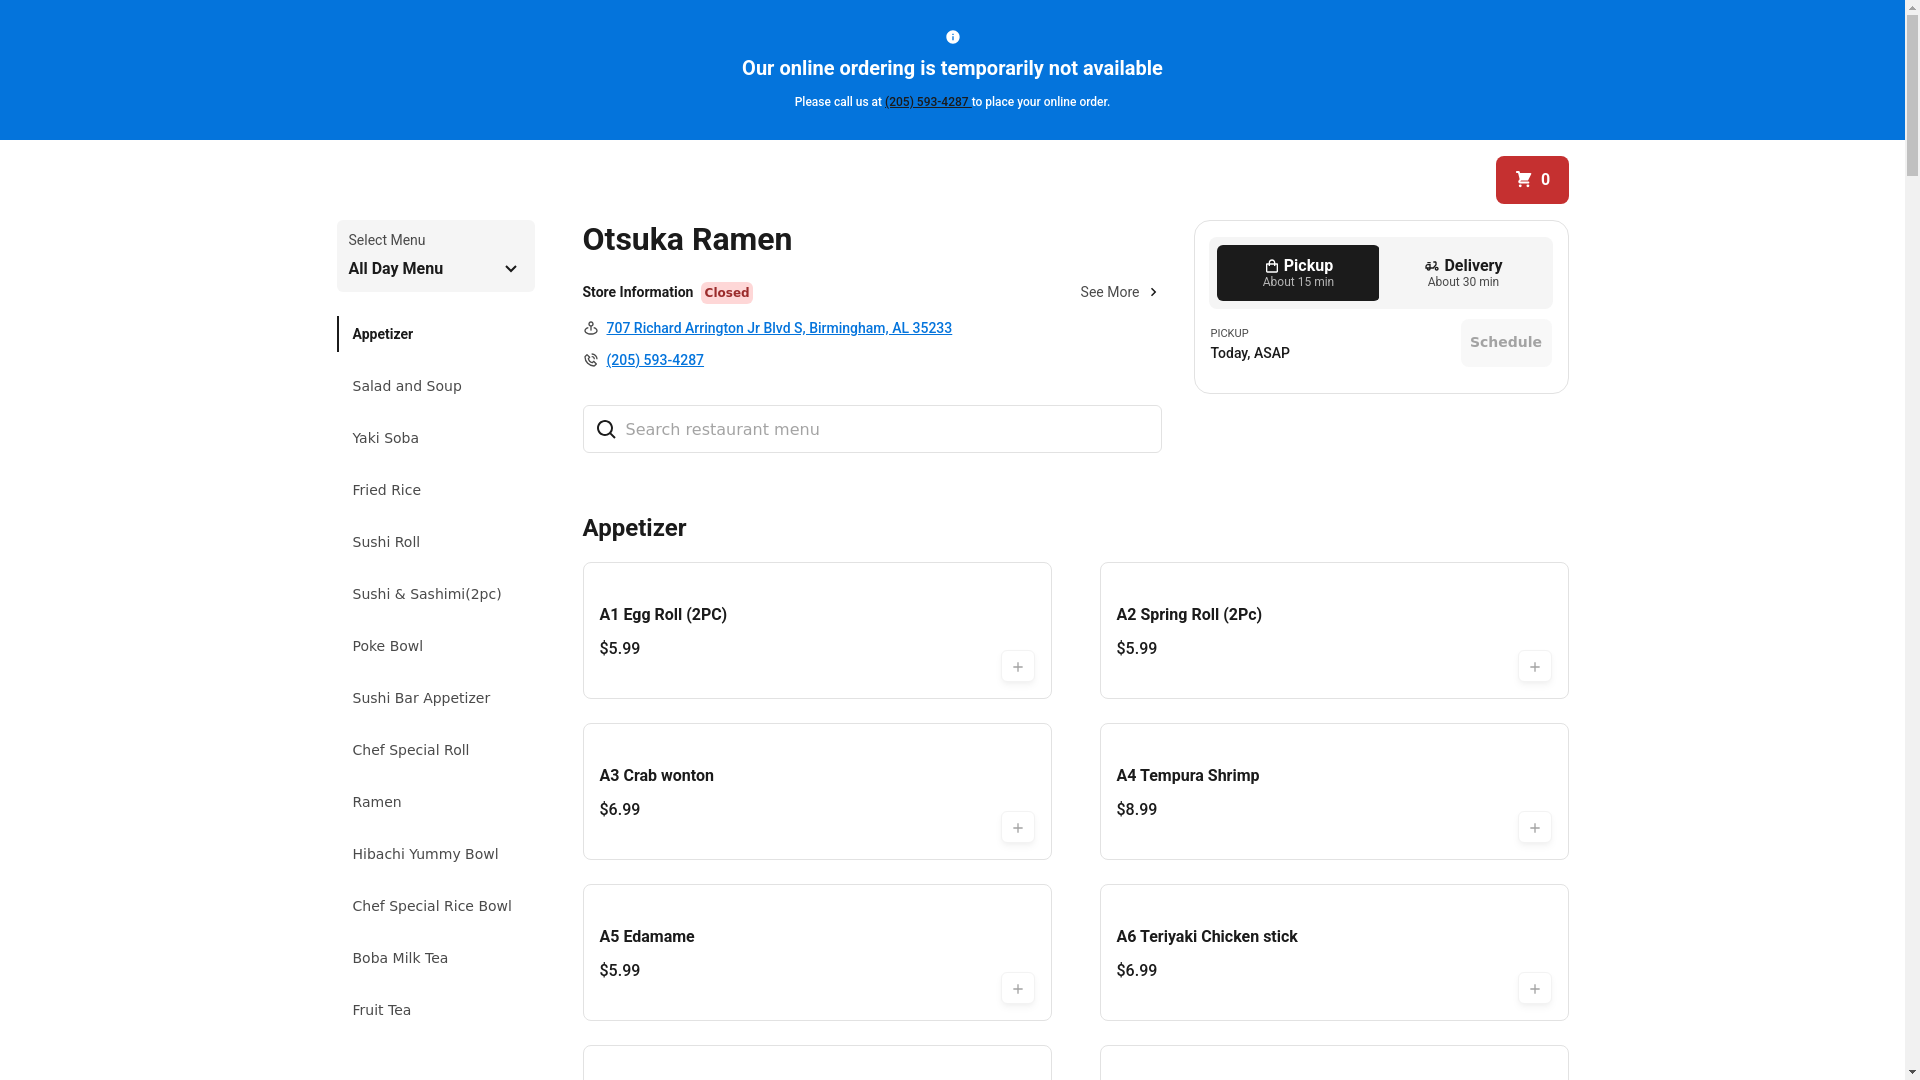Click the phone icon beside the store number
This screenshot has height=1080, width=1920.
(591, 360)
